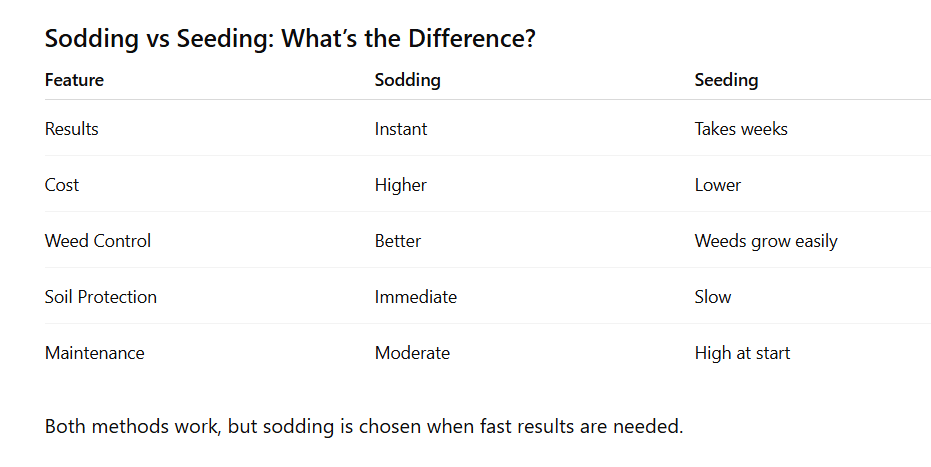Click the Both methods work summary sentence

pyautogui.click(x=364, y=427)
